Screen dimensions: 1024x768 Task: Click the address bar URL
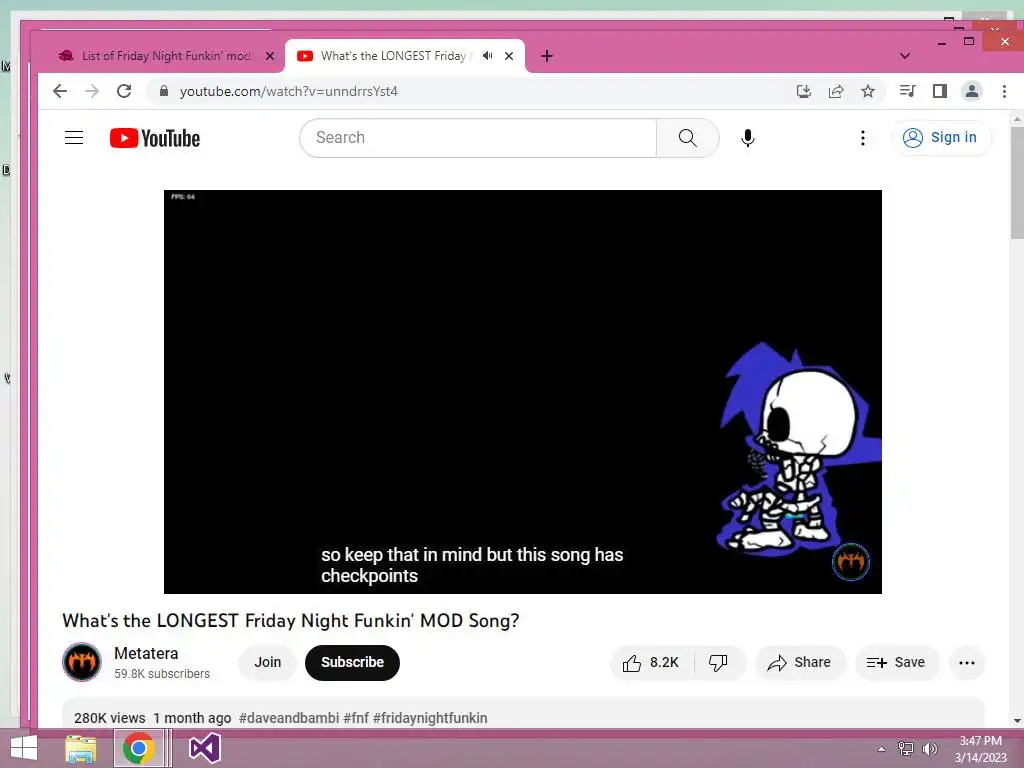pos(289,91)
